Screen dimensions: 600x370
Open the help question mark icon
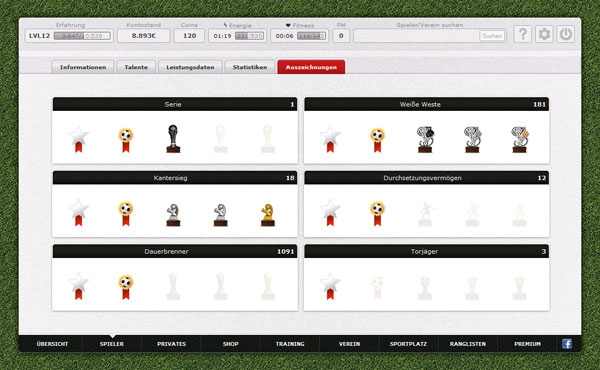click(x=523, y=34)
